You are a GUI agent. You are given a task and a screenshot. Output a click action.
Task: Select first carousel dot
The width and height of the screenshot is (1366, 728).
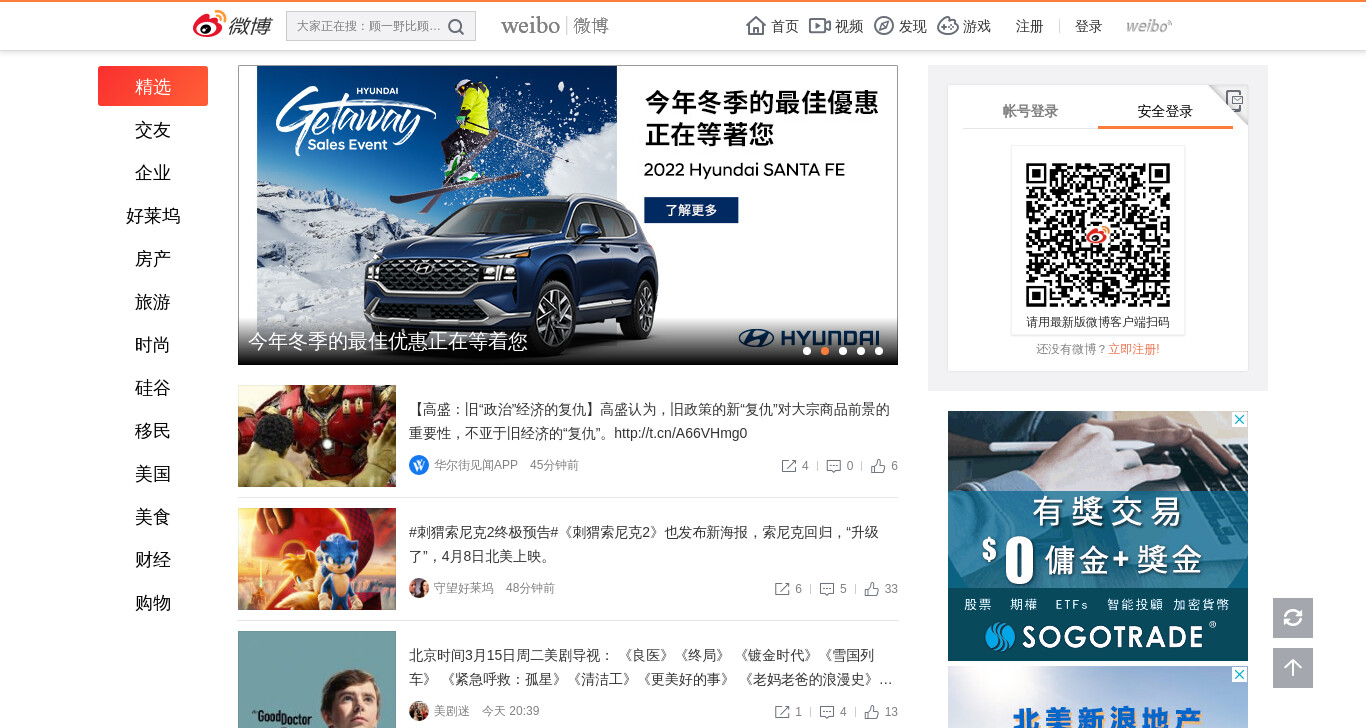pos(807,351)
